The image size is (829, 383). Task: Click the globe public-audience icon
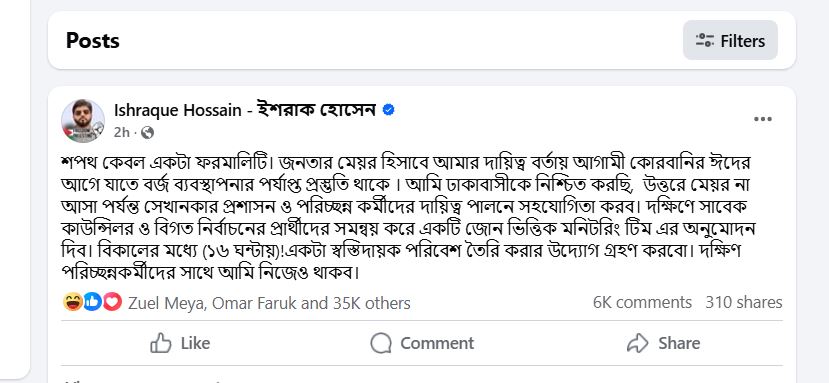coord(148,133)
